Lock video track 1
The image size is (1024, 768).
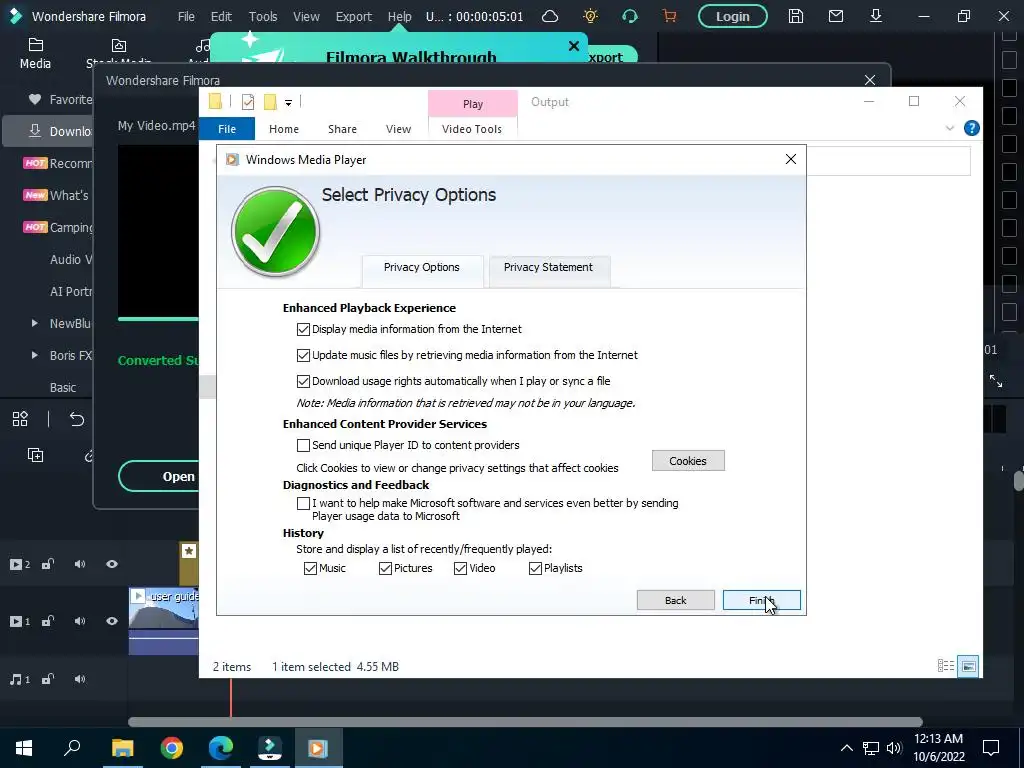tap(48, 621)
